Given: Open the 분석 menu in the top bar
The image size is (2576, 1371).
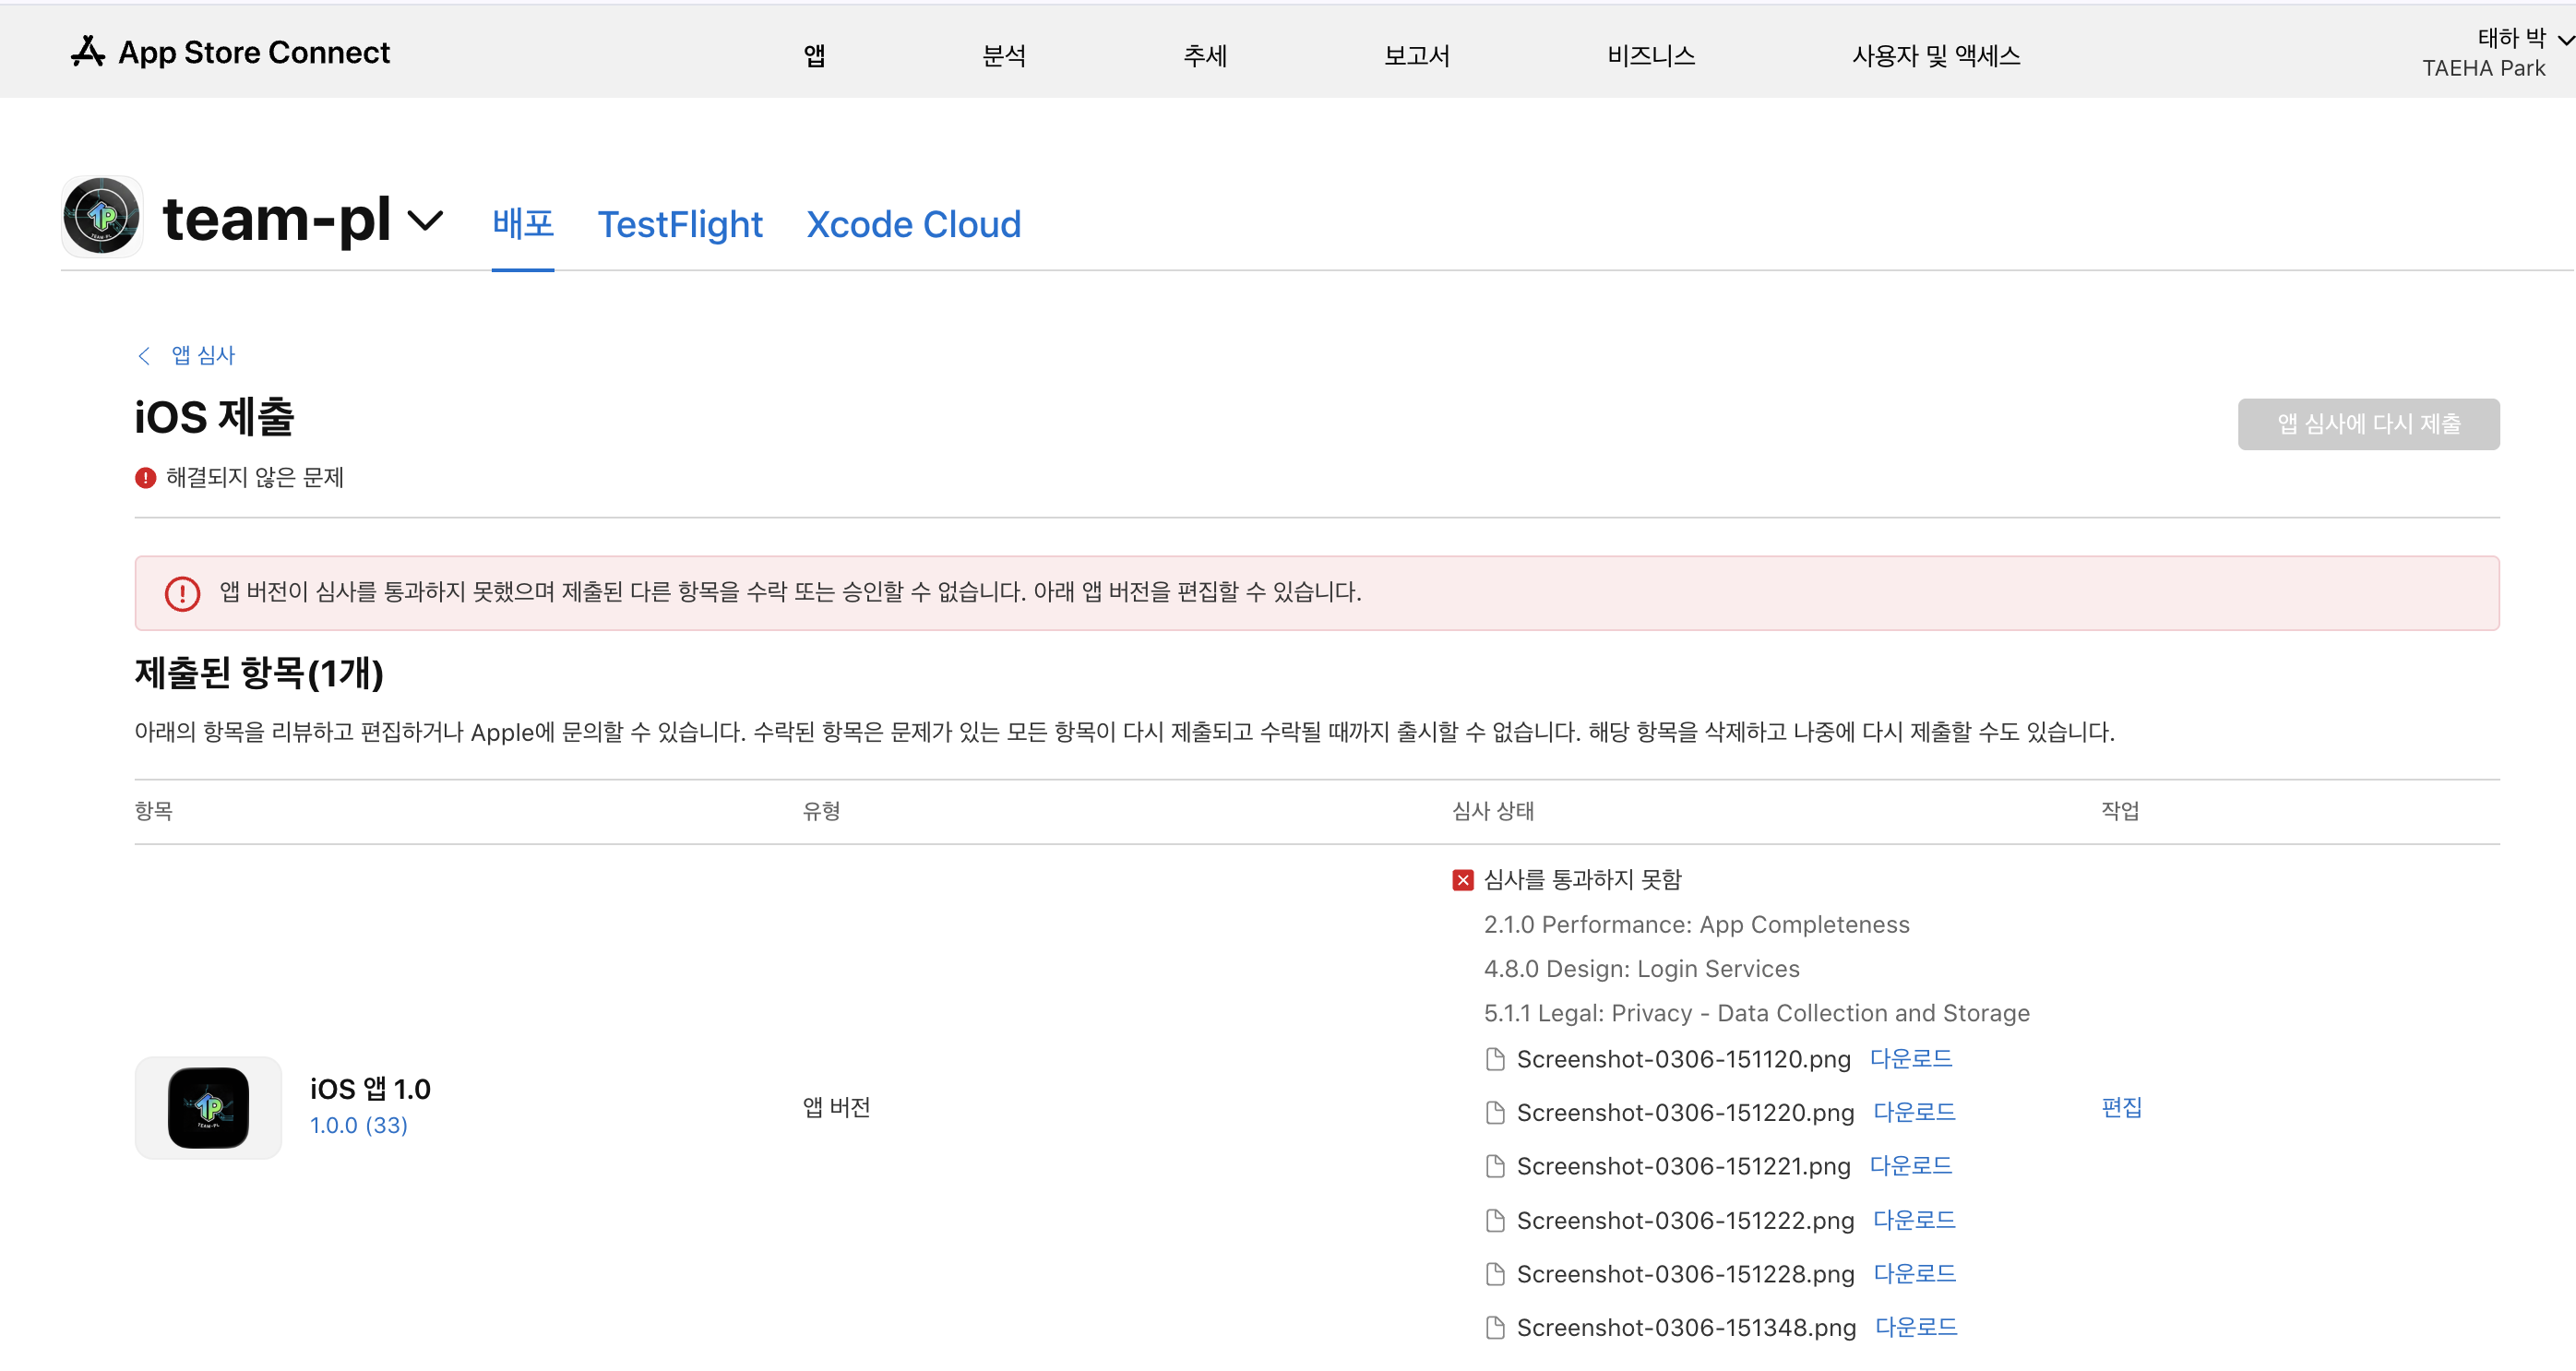Looking at the screenshot, I should tap(1003, 56).
